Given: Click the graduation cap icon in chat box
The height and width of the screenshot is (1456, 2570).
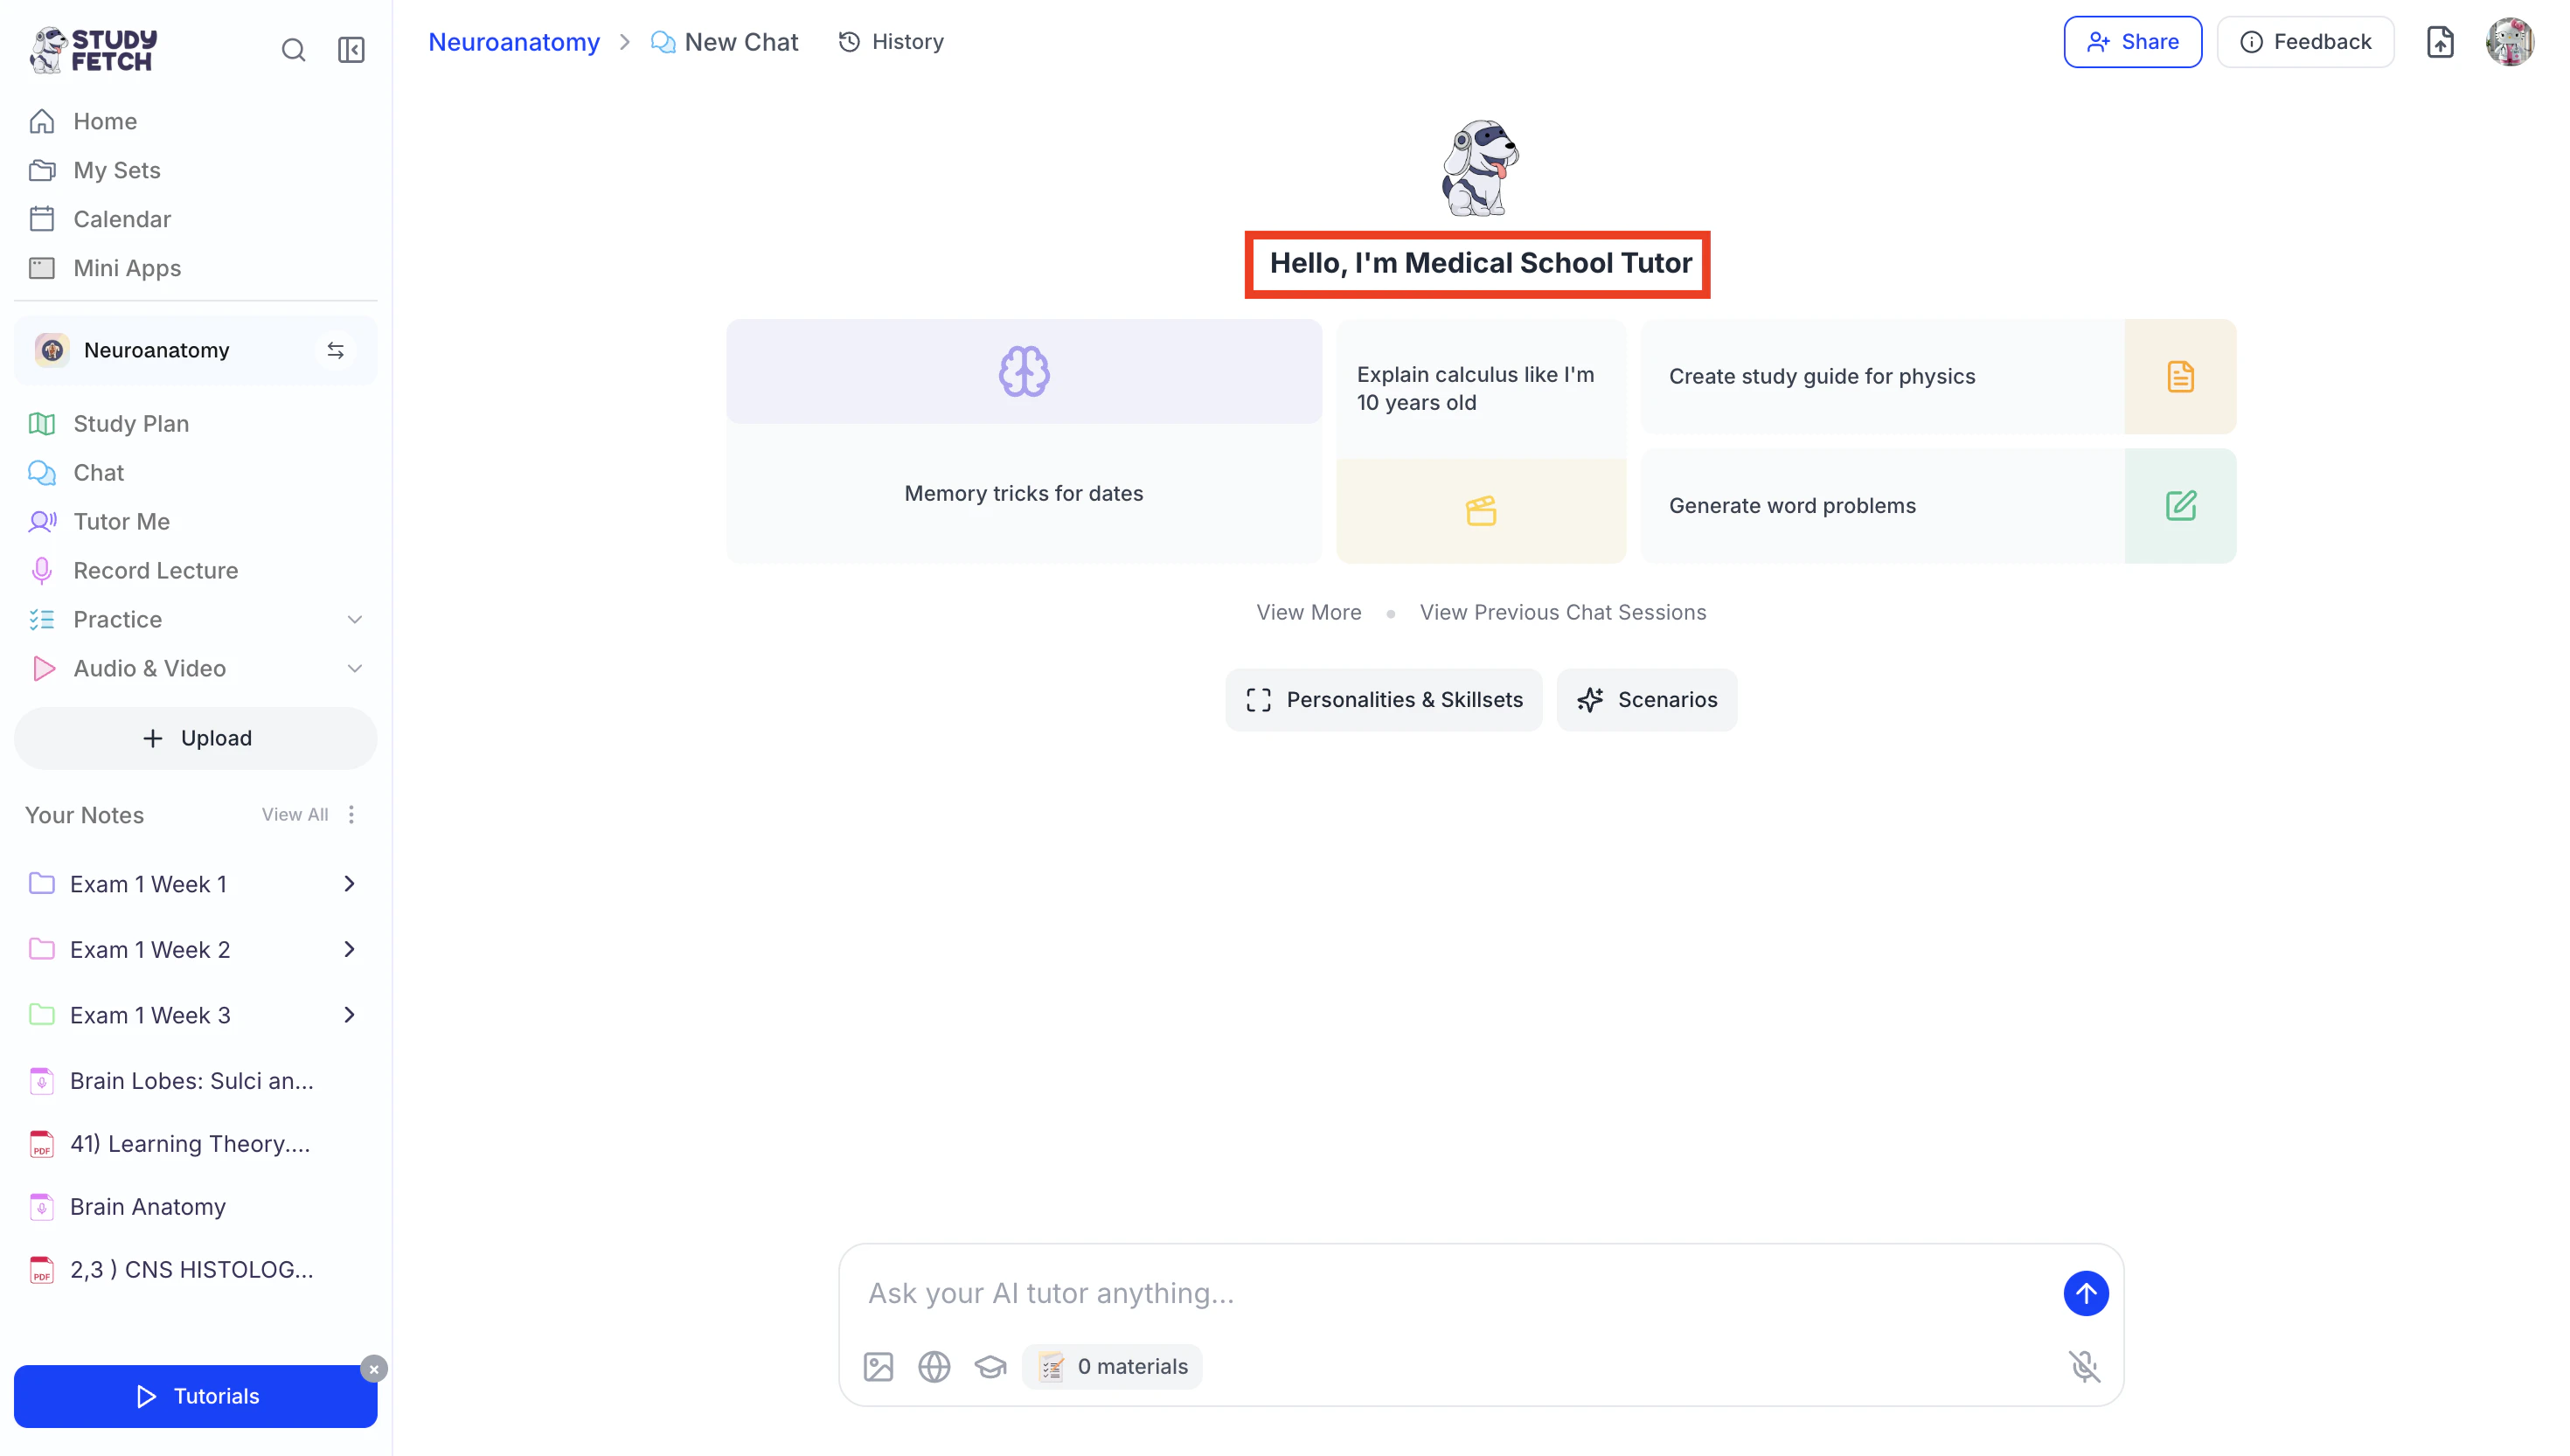Looking at the screenshot, I should pyautogui.click(x=990, y=1366).
